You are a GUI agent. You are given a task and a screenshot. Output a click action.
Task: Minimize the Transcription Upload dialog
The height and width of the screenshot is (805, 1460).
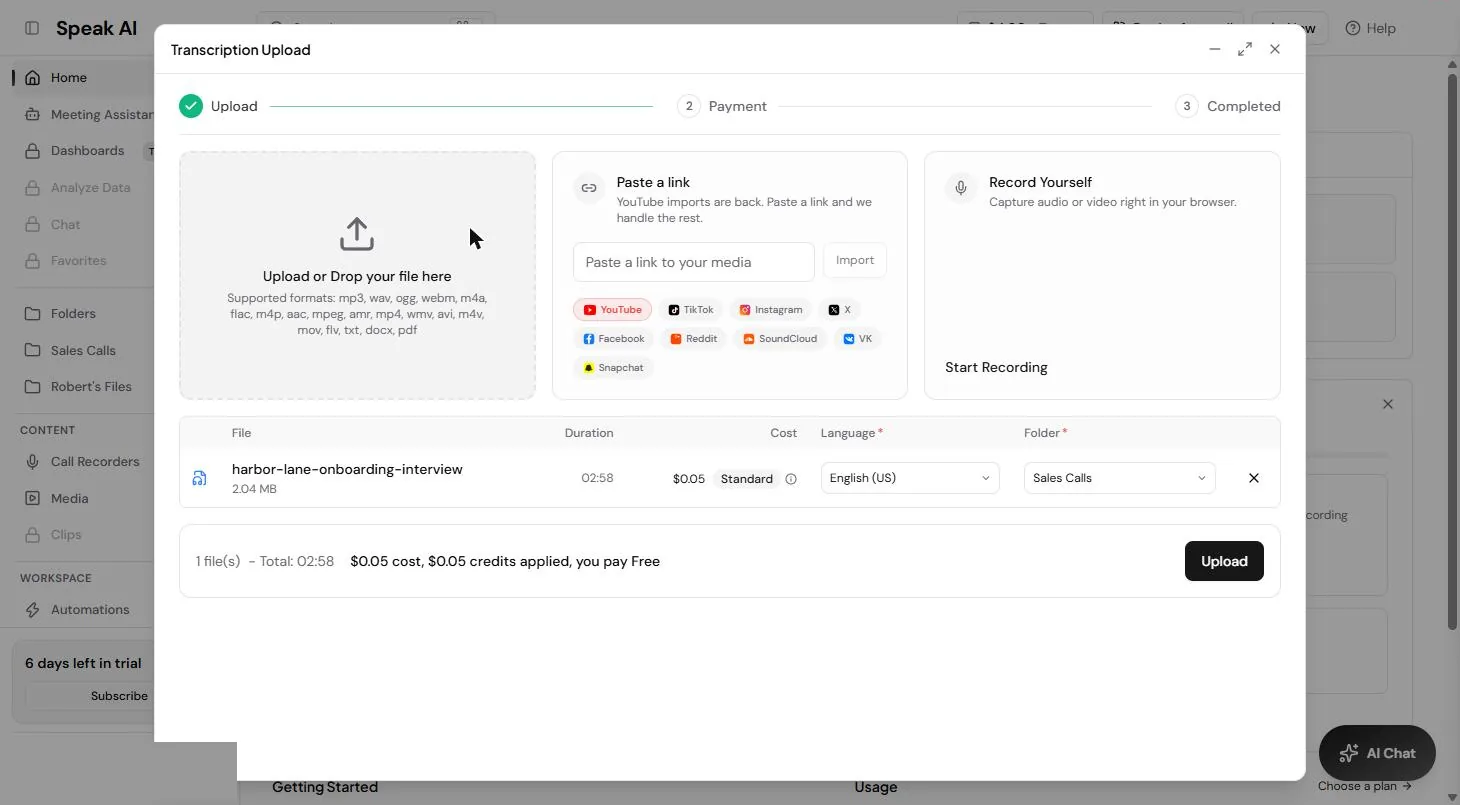[x=1215, y=49]
